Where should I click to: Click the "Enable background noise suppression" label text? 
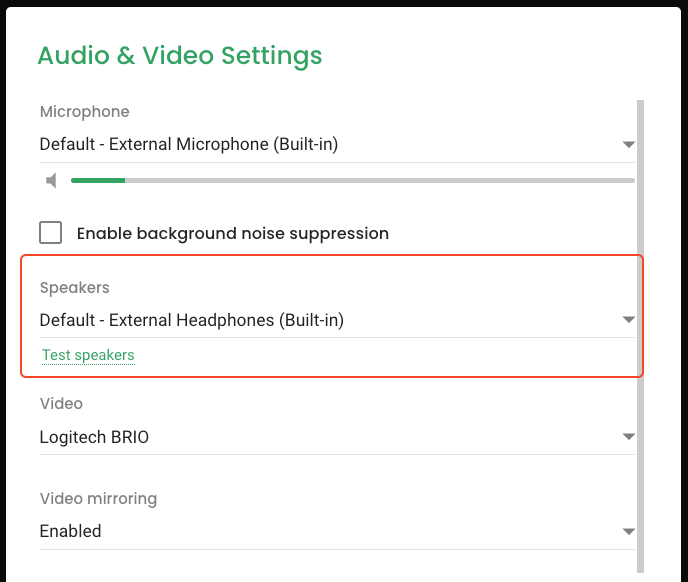coord(232,234)
